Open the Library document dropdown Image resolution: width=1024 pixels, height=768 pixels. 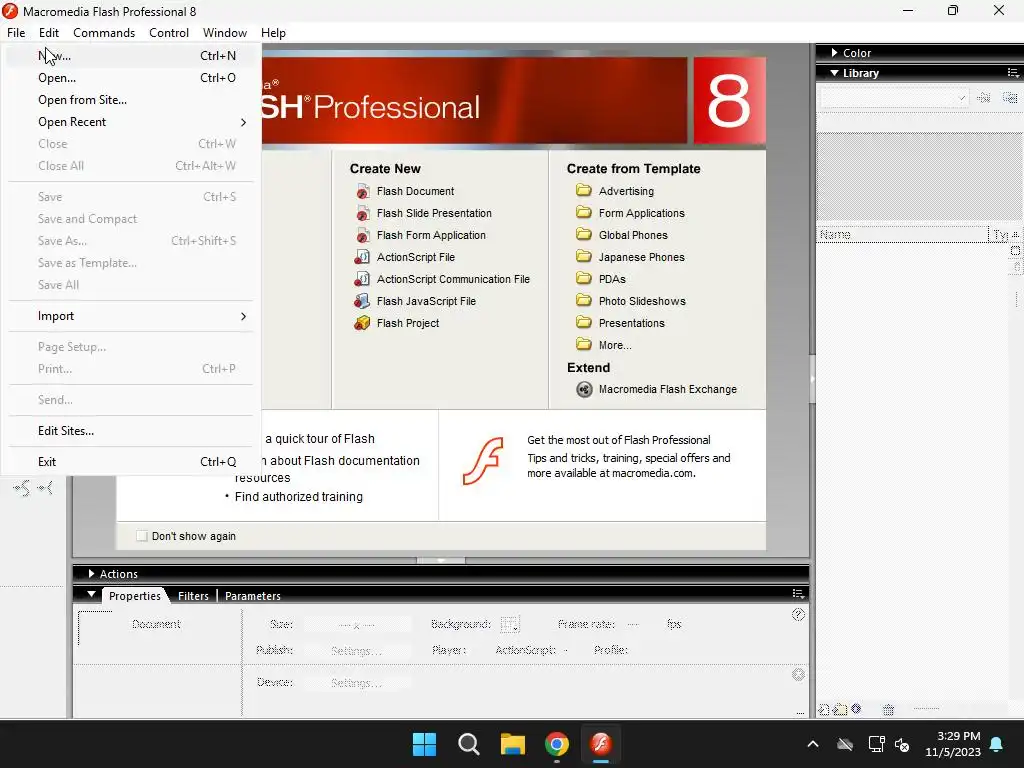[x=894, y=98]
